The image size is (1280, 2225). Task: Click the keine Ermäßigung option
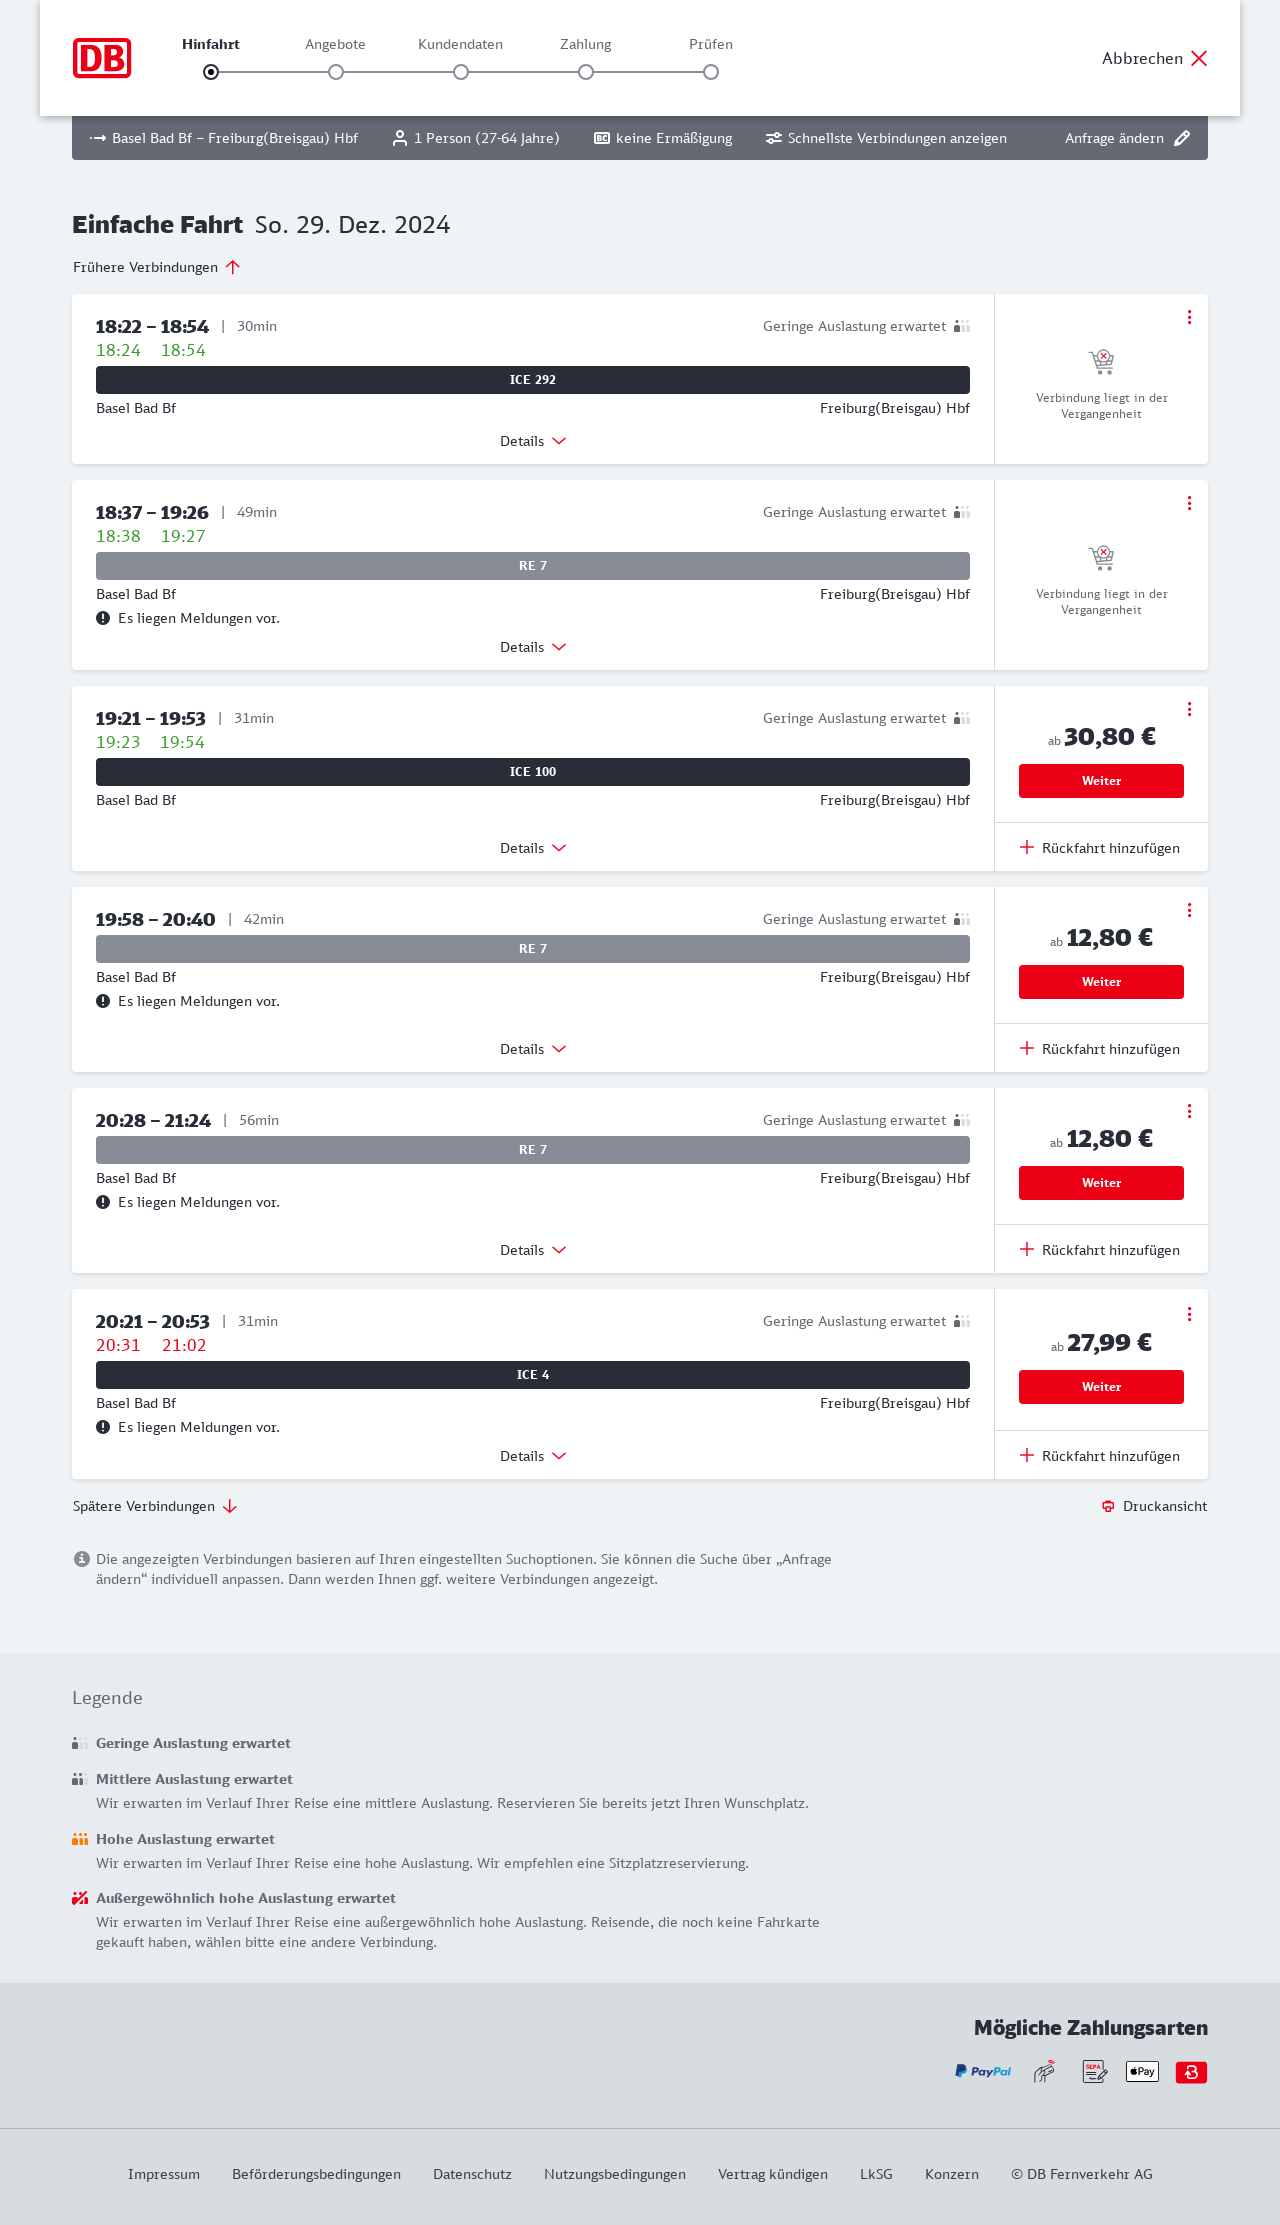663,138
